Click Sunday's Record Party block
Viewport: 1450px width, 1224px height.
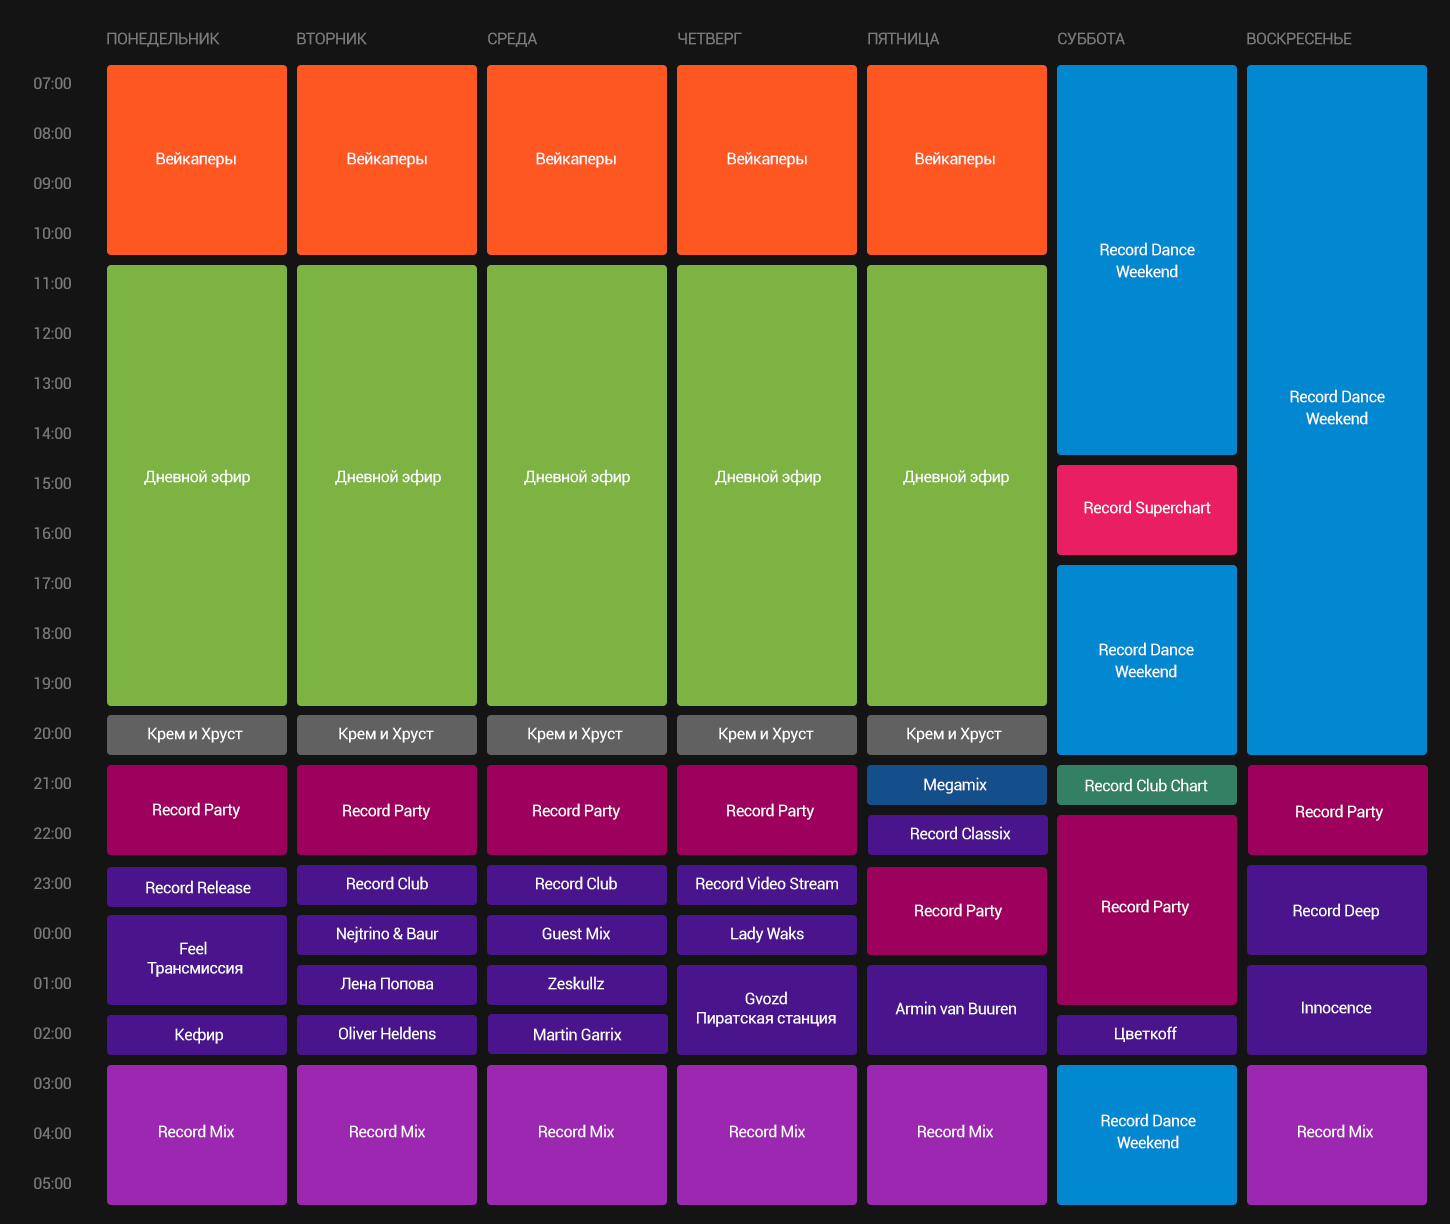tap(1337, 810)
